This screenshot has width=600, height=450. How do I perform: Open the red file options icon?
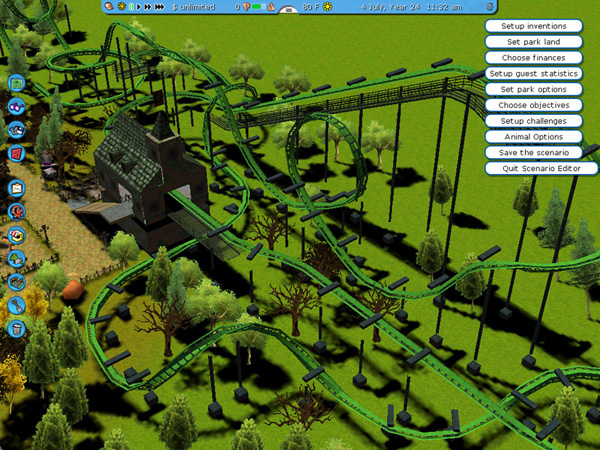(x=16, y=153)
